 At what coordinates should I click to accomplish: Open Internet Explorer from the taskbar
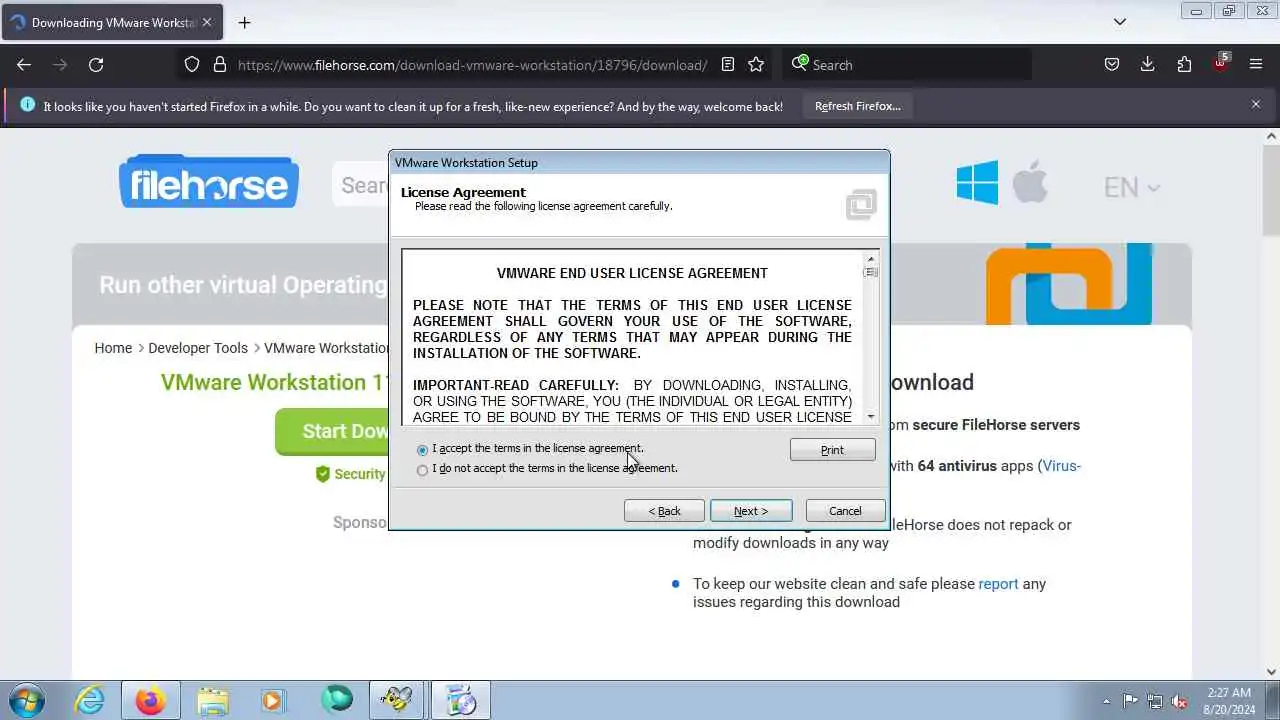(90, 700)
